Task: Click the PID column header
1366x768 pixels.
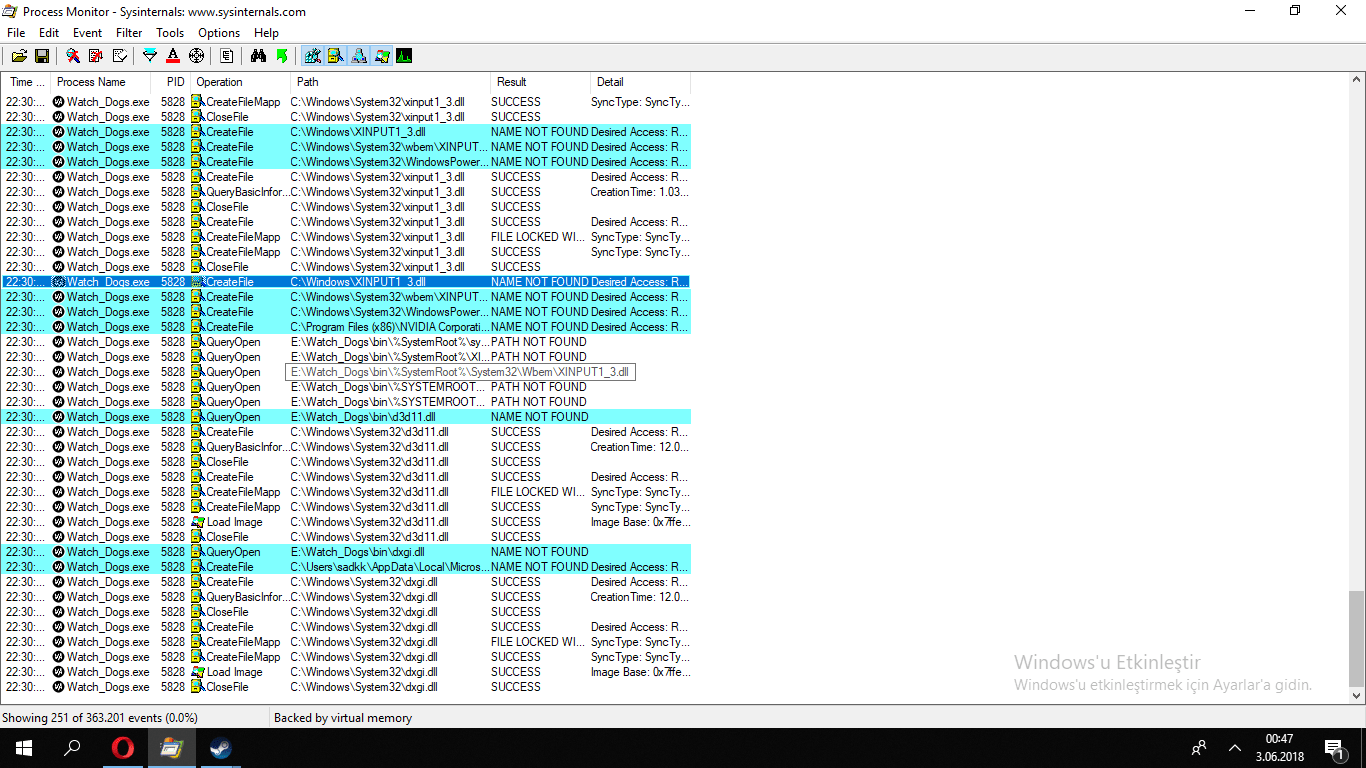Action: [x=170, y=82]
